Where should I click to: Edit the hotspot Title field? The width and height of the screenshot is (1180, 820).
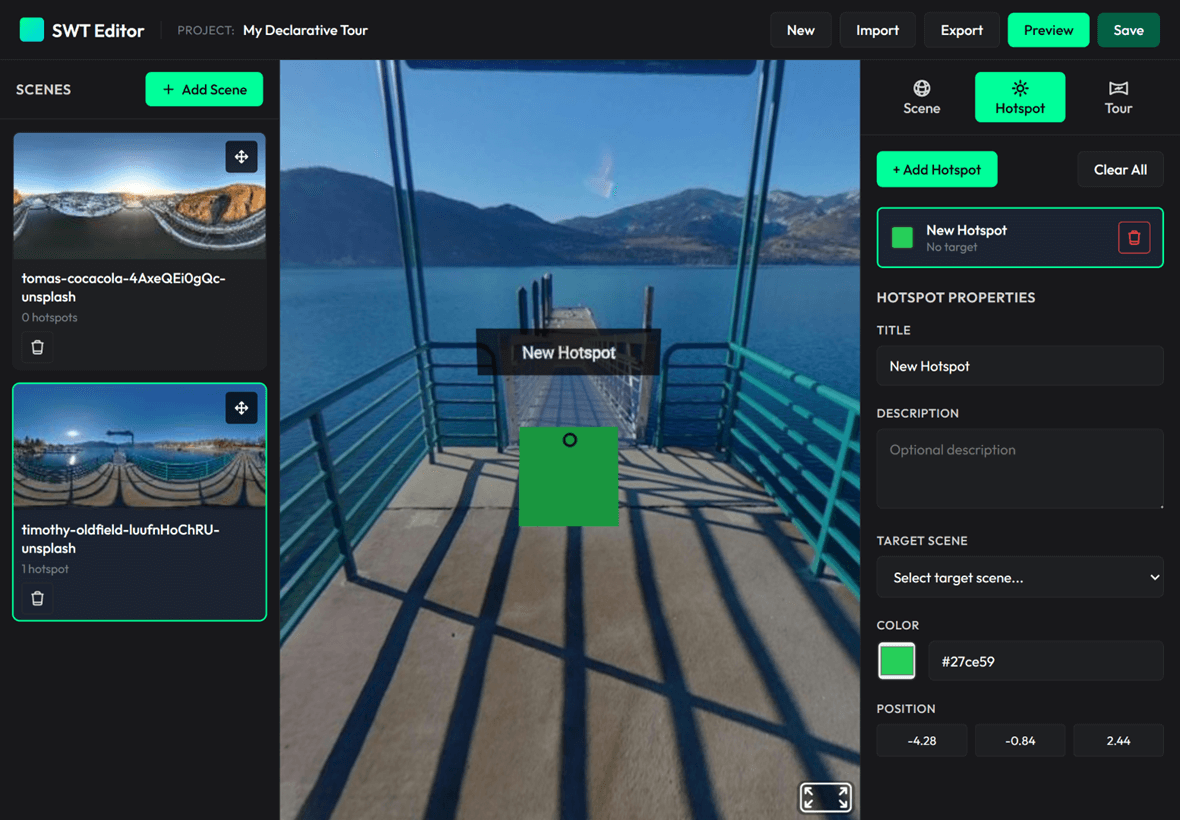1020,366
